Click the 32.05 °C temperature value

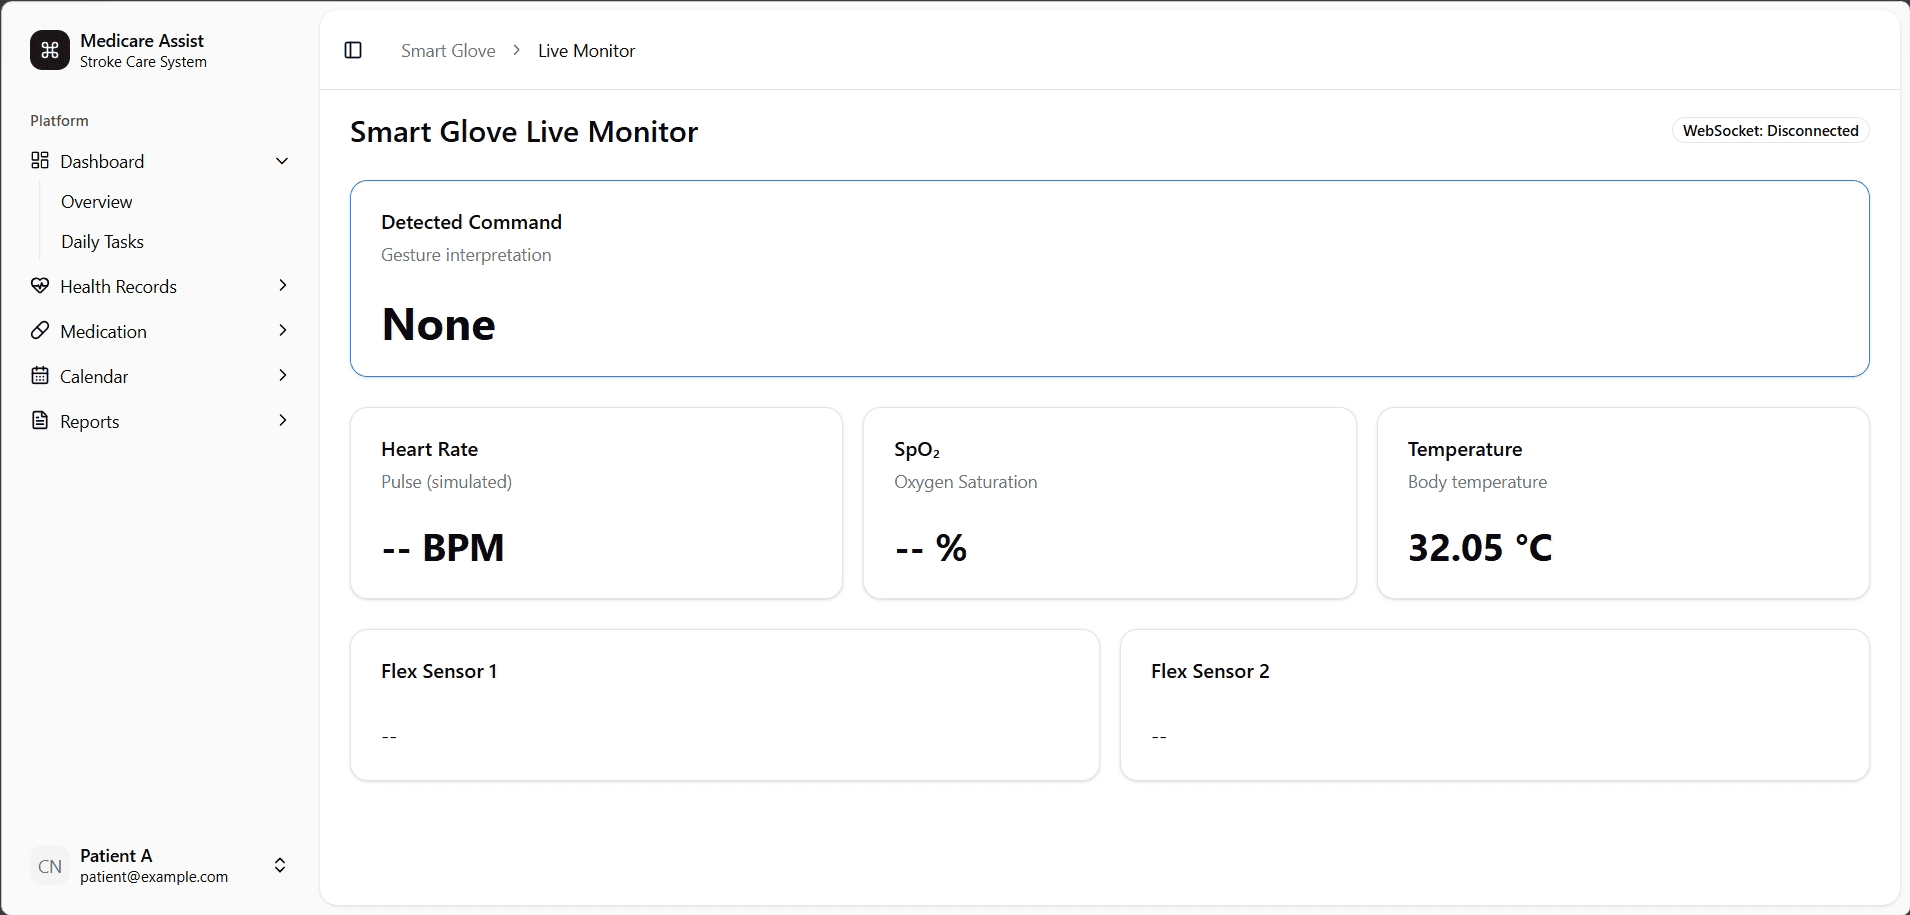click(x=1480, y=548)
